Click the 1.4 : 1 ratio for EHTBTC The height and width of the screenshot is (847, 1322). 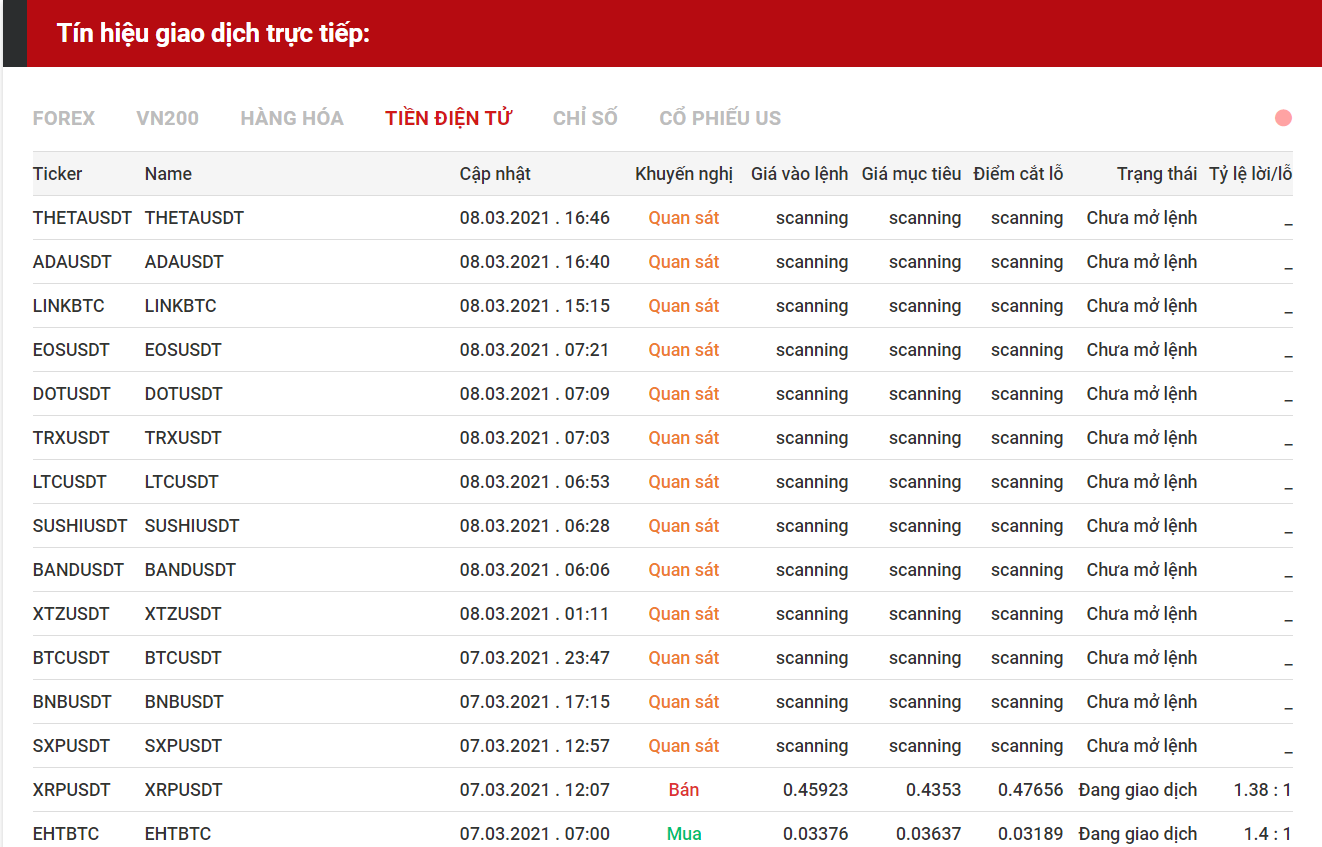click(x=1268, y=834)
